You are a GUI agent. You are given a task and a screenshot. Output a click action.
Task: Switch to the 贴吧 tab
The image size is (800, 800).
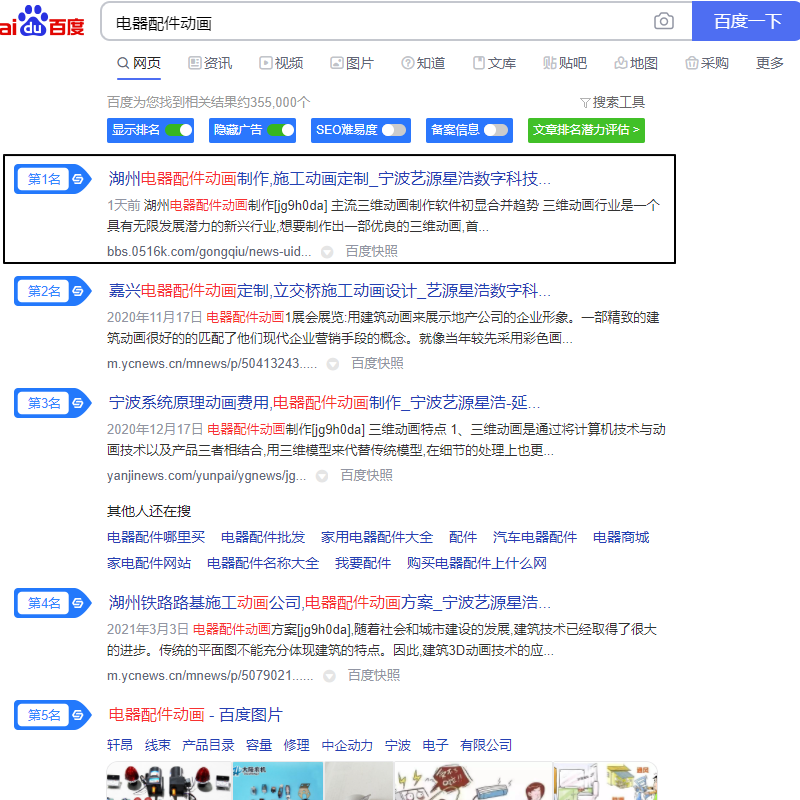click(x=565, y=63)
